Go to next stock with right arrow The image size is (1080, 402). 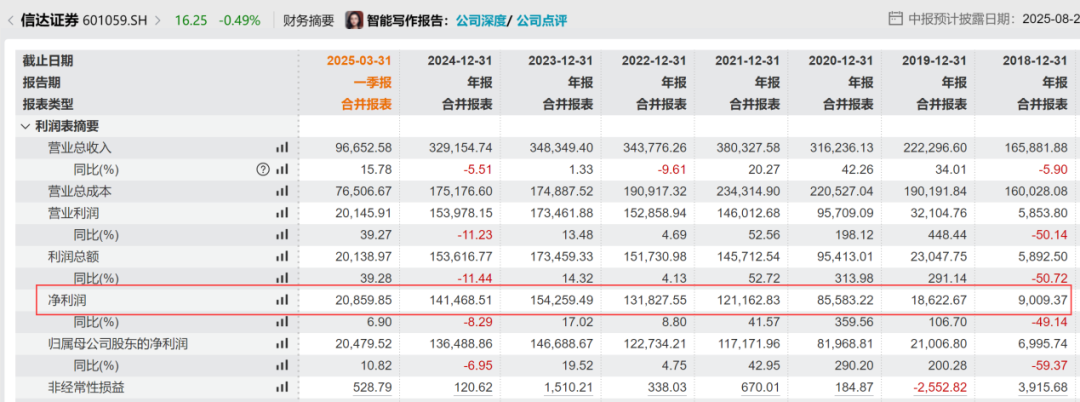pyautogui.click(x=158, y=21)
